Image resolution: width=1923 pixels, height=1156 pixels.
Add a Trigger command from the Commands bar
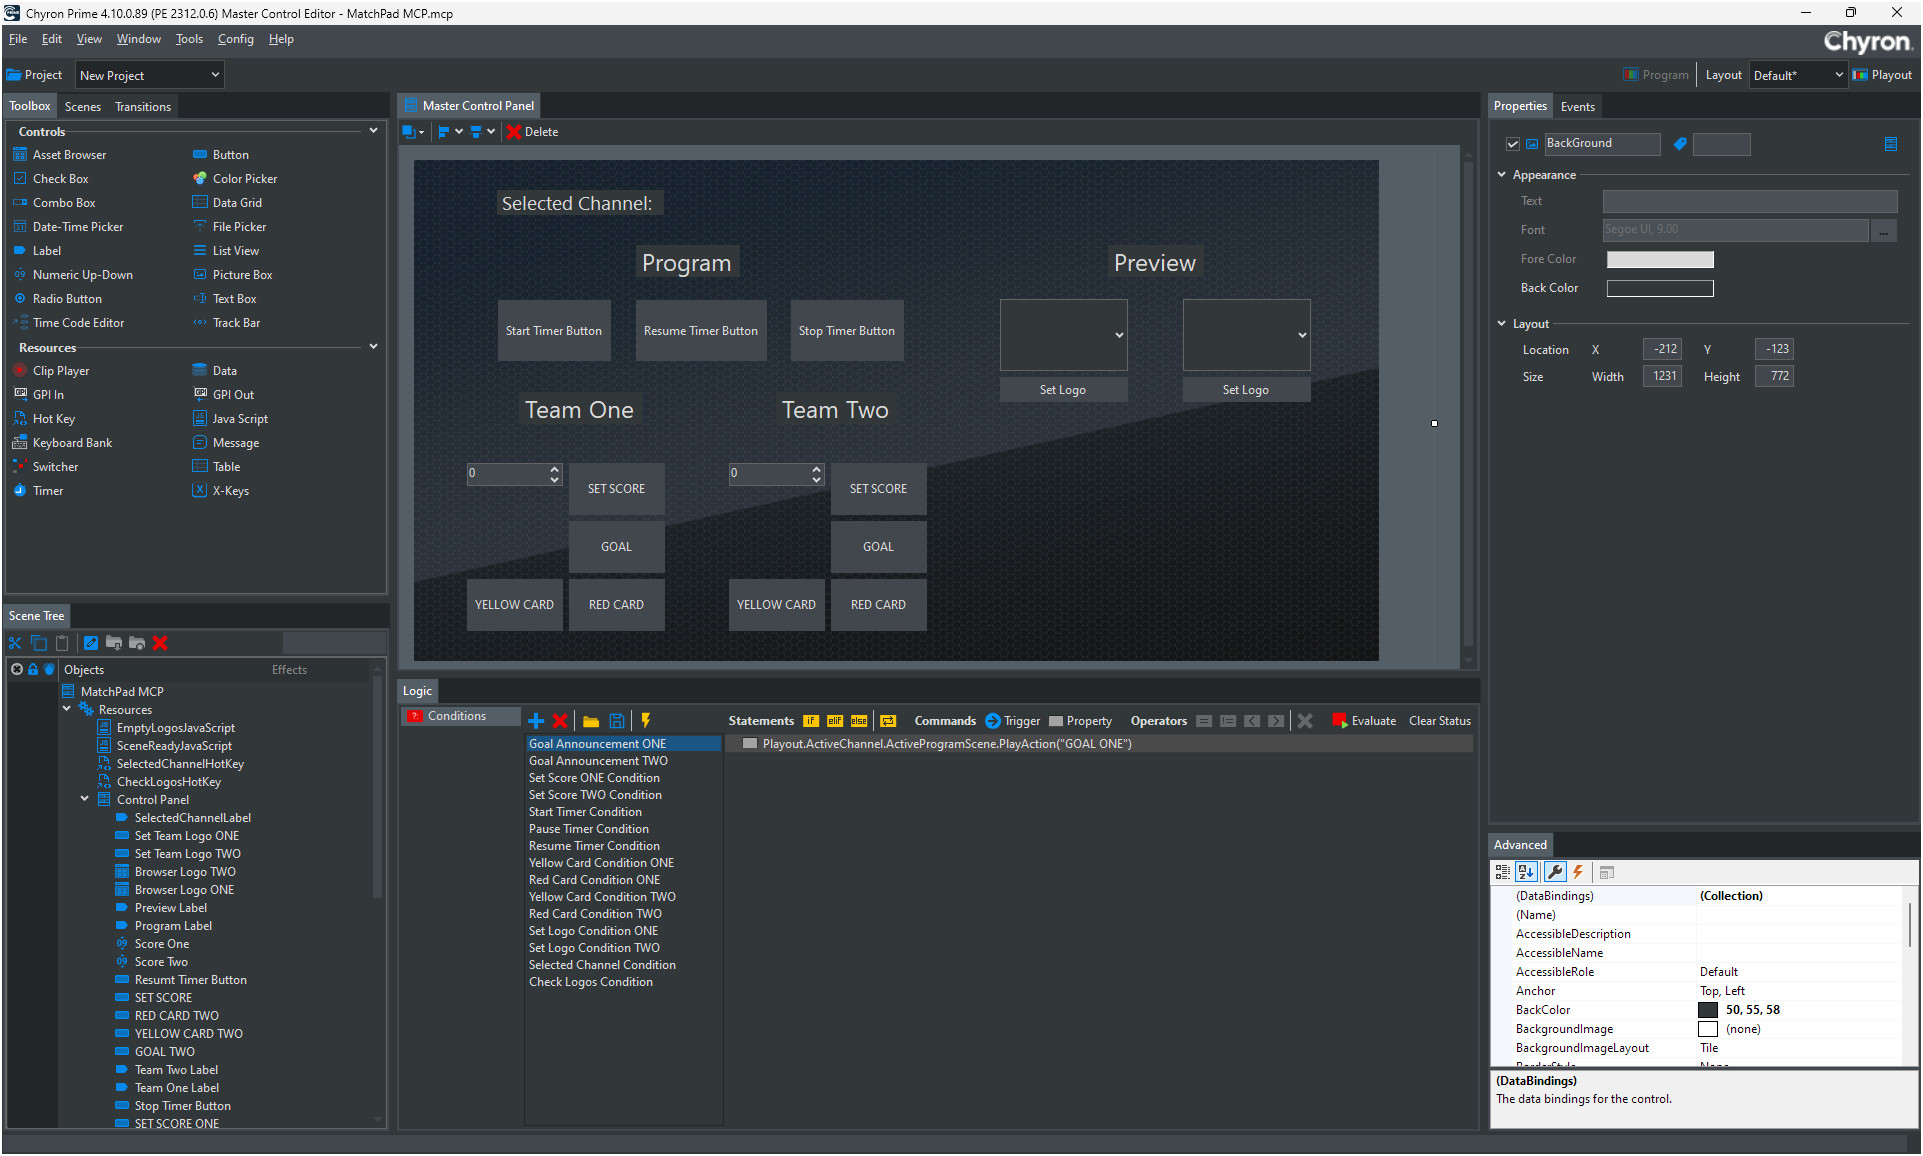click(993, 720)
